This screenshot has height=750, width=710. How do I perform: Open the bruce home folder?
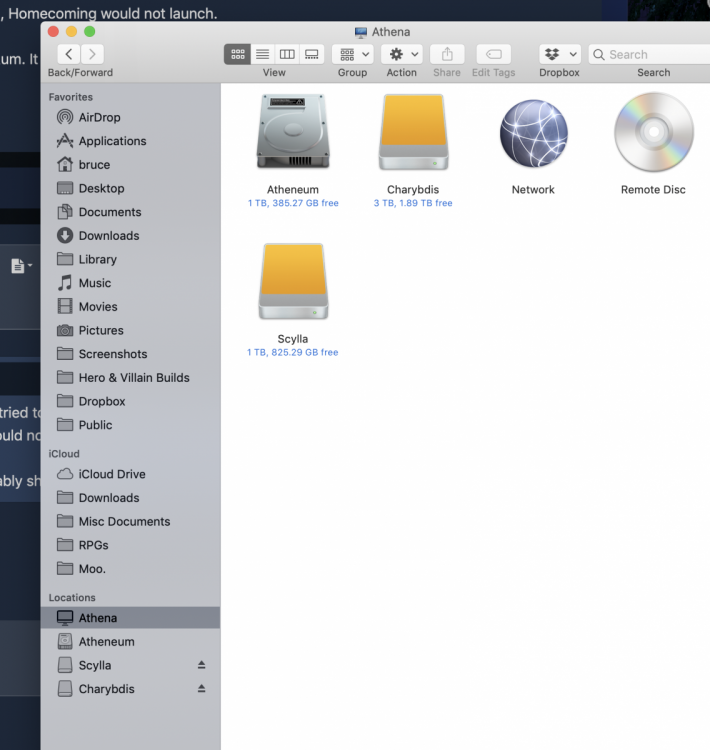pos(130,165)
